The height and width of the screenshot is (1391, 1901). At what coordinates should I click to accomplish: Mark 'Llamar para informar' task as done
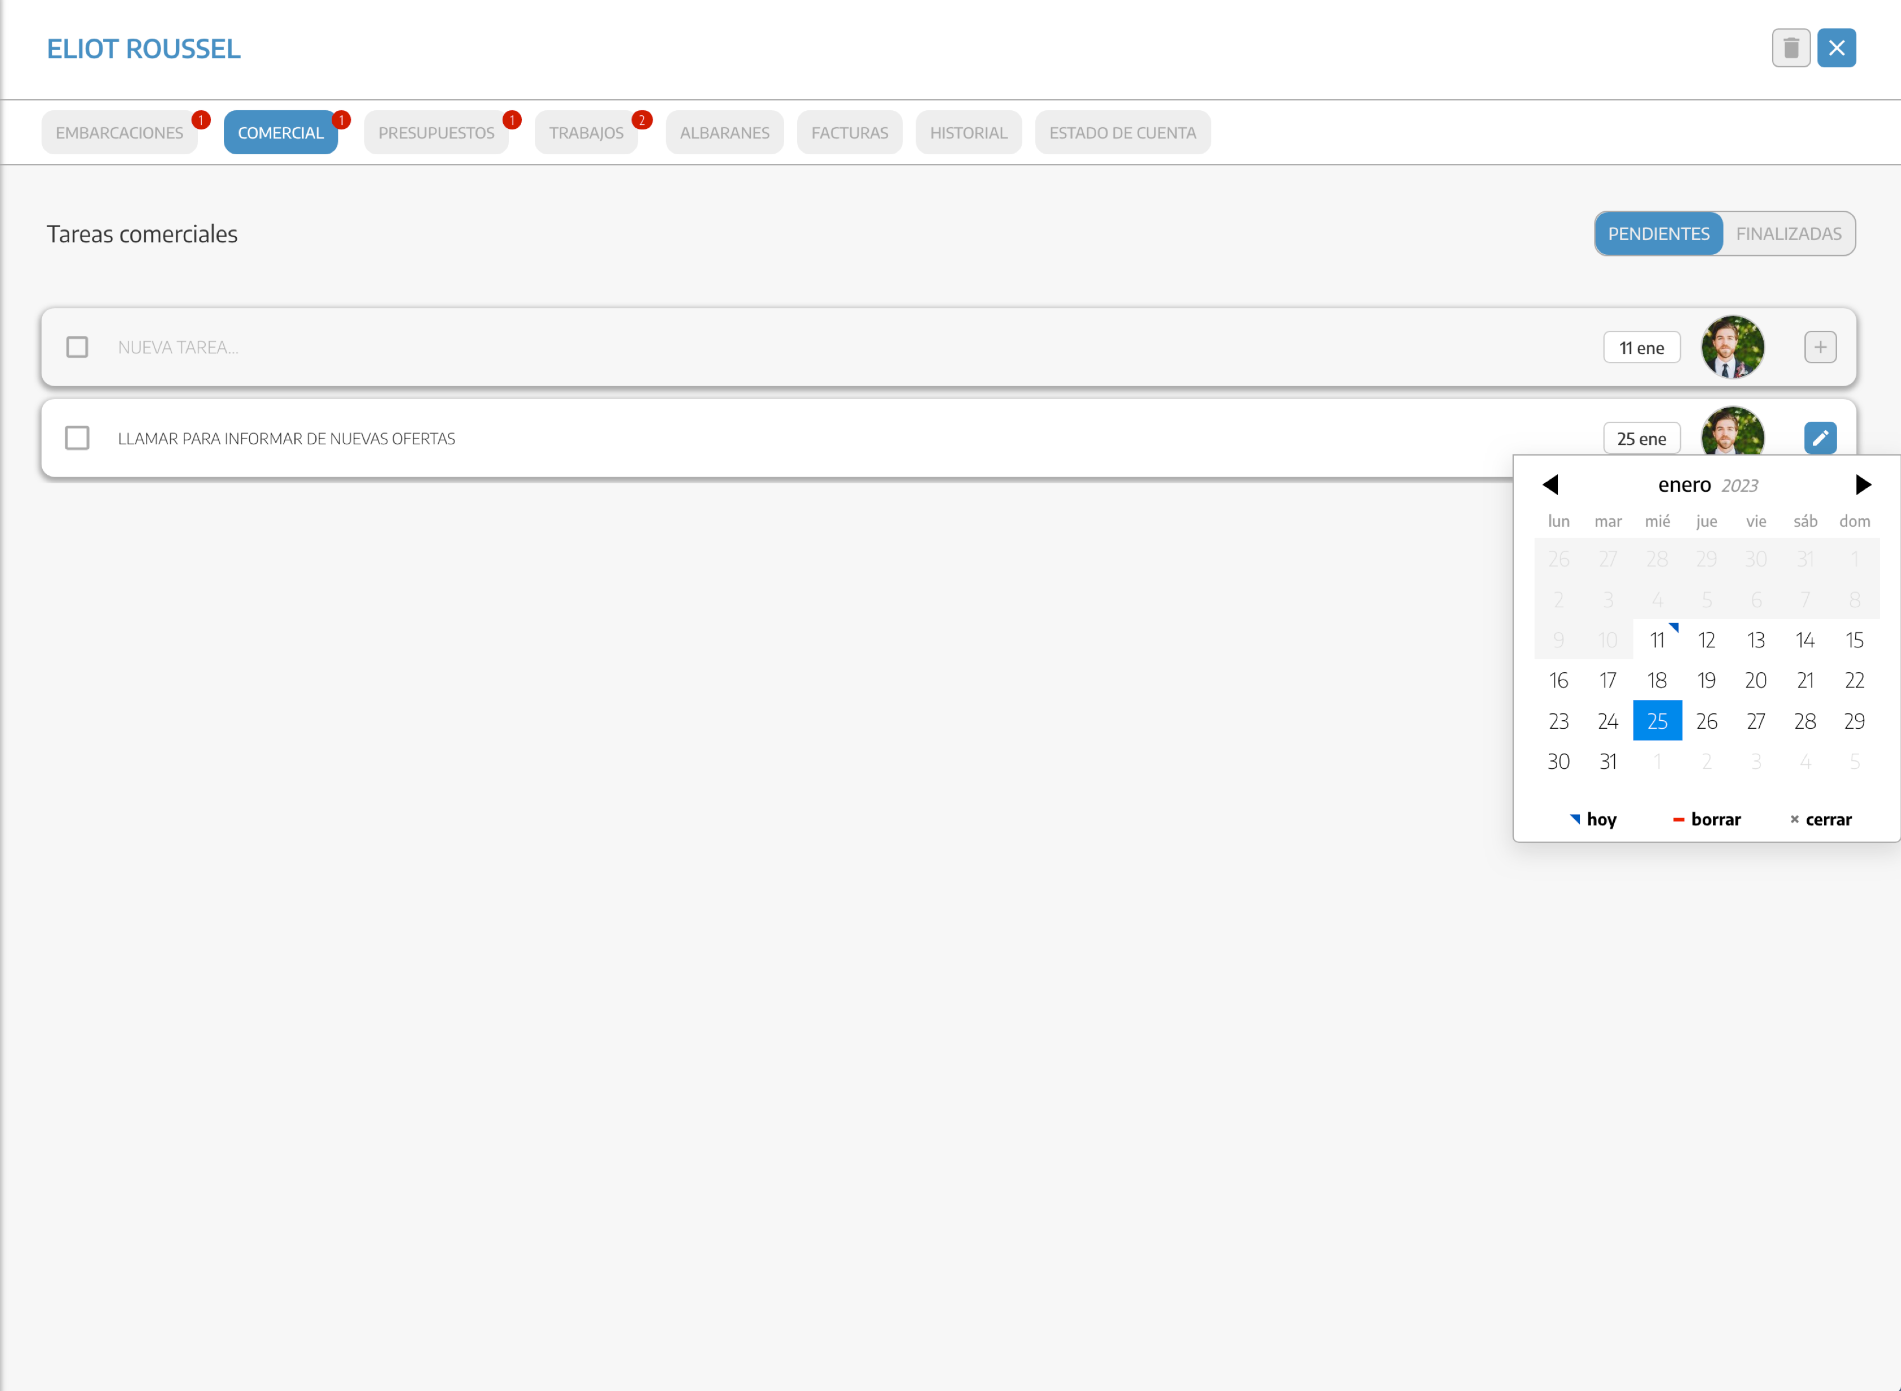(x=77, y=438)
